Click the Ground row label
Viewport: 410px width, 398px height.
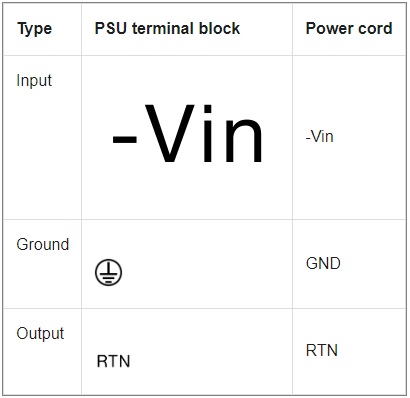point(43,244)
